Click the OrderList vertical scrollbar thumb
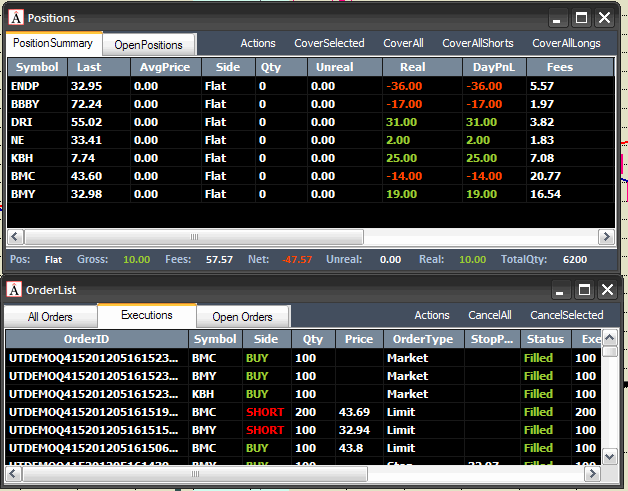Viewport: 628px width, 491px height. (x=609, y=352)
